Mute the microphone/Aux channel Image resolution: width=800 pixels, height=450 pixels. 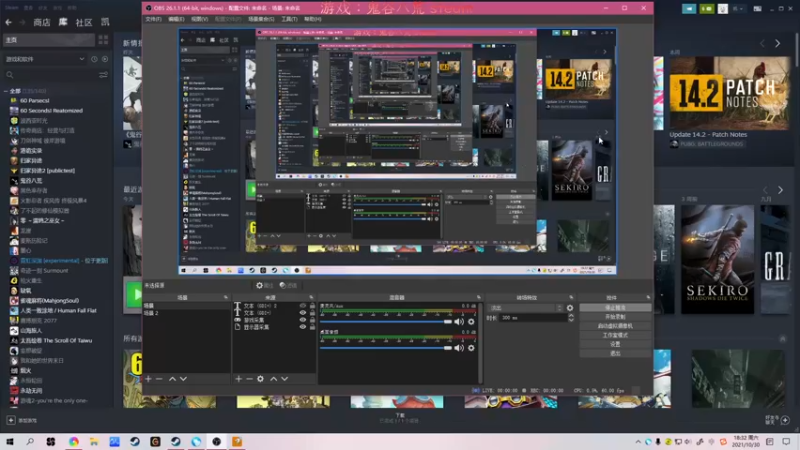point(459,321)
